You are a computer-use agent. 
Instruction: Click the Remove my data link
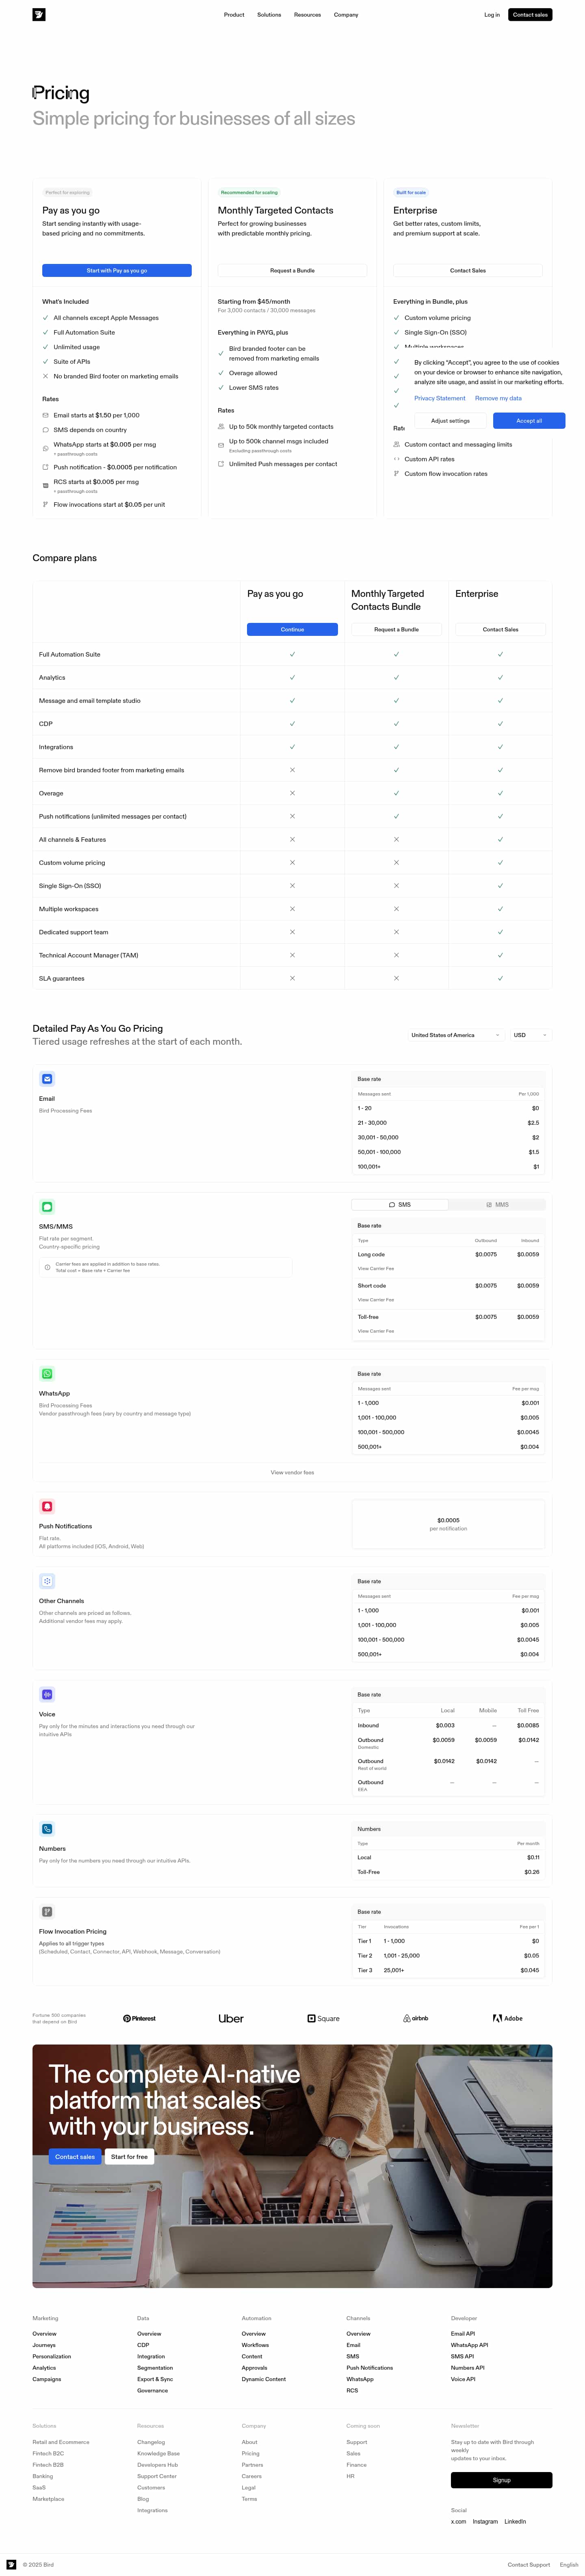click(498, 398)
